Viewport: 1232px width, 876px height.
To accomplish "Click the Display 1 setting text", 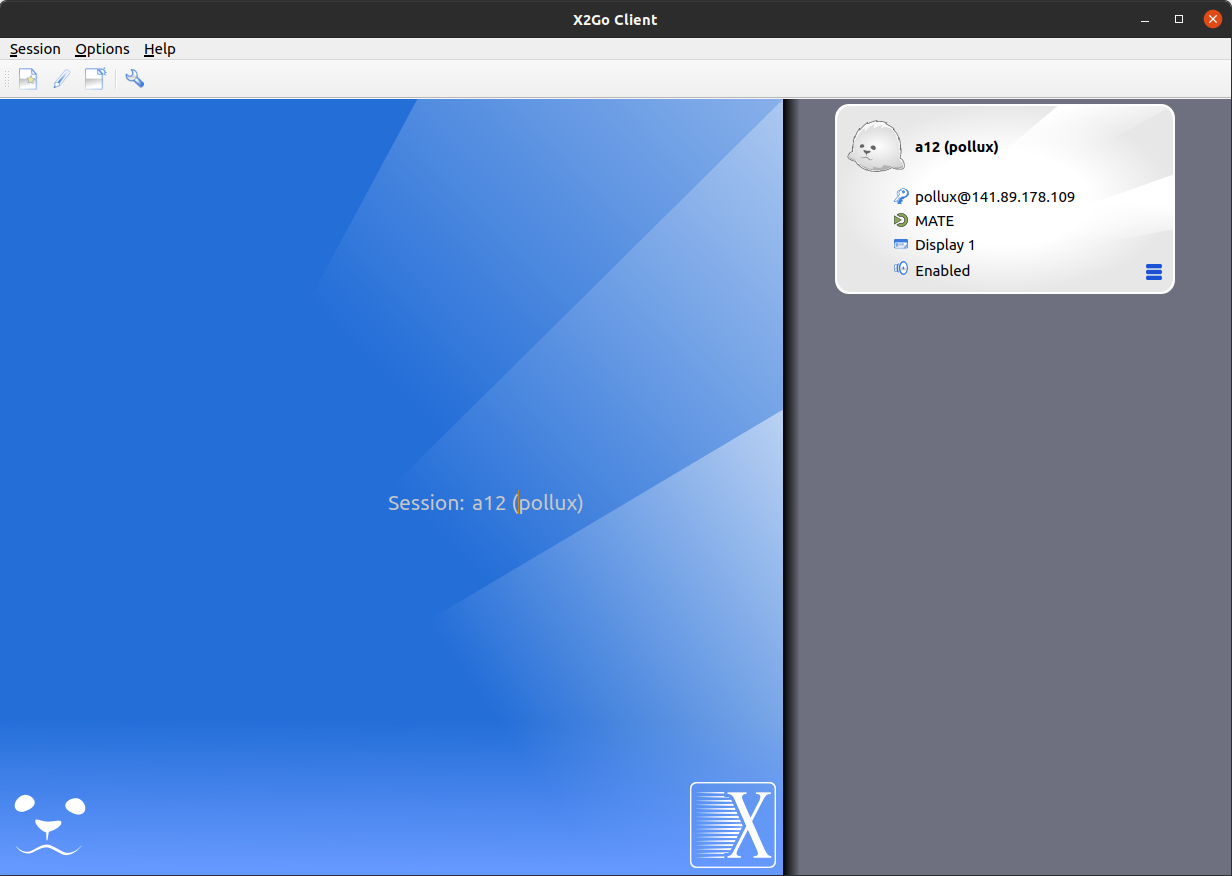I will 944,245.
